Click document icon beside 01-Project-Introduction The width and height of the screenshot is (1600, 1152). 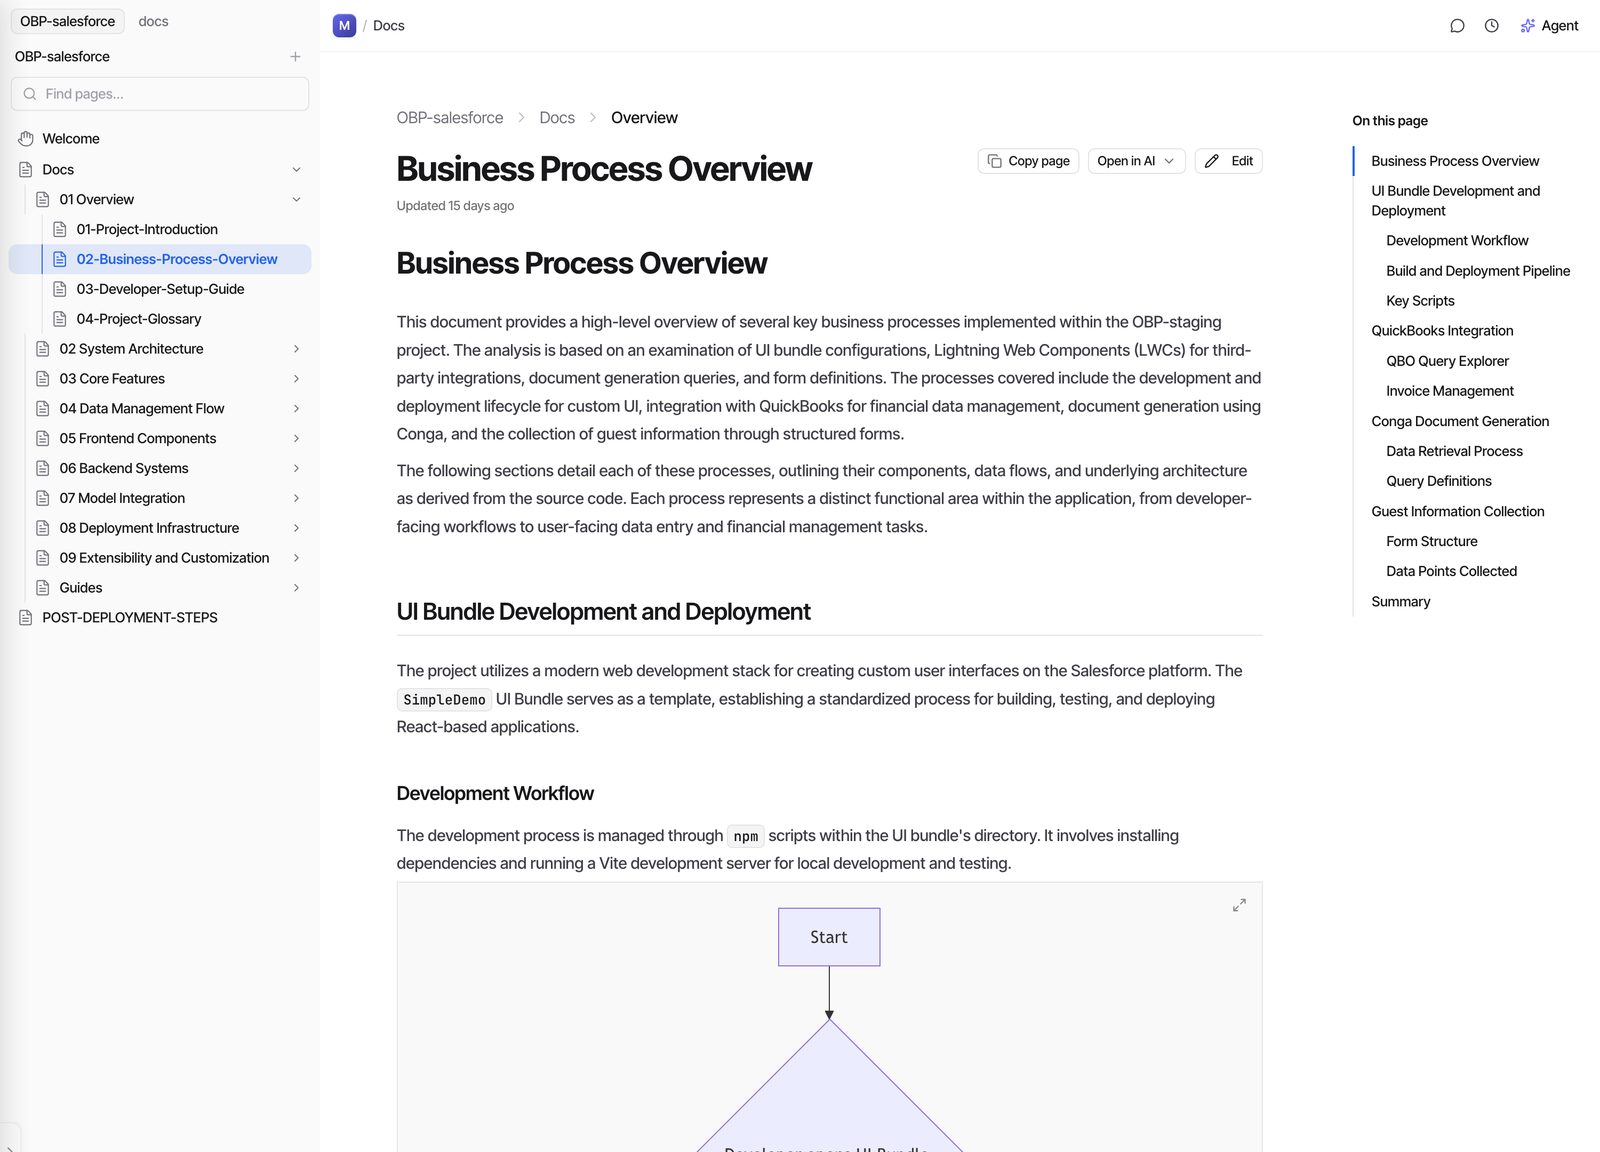pyautogui.click(x=60, y=229)
